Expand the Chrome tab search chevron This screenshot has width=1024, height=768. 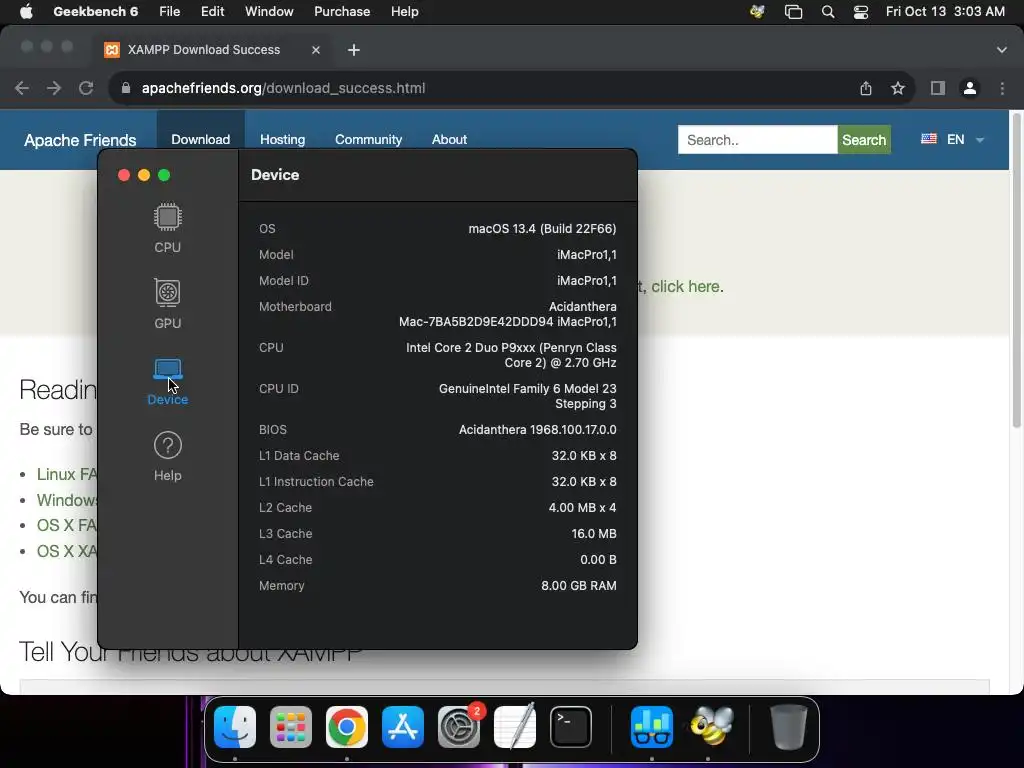[1001, 50]
